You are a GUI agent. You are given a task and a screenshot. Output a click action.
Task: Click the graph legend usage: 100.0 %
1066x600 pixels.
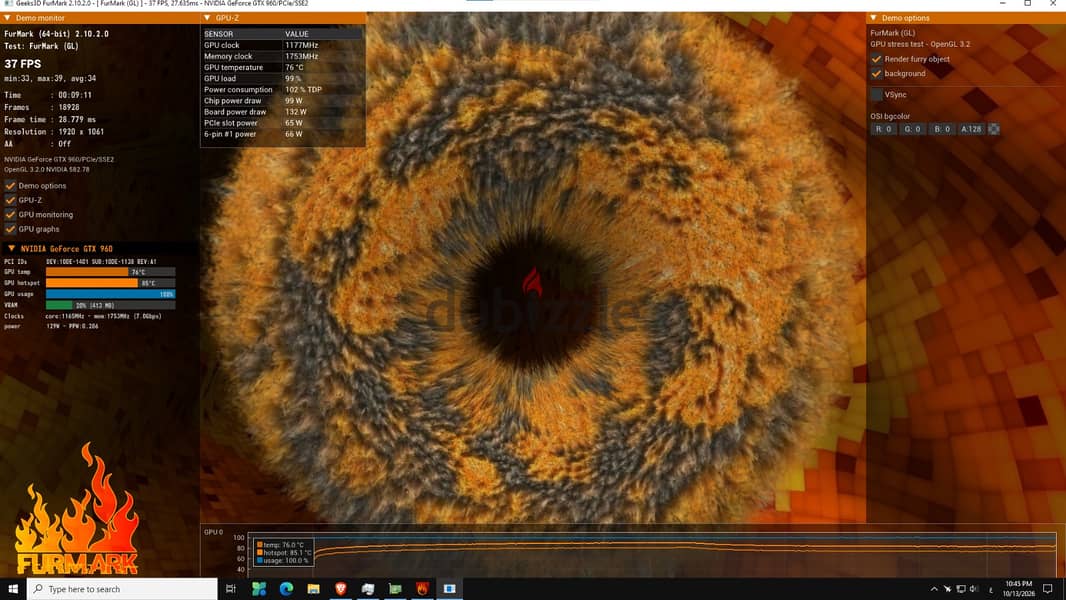coord(283,561)
